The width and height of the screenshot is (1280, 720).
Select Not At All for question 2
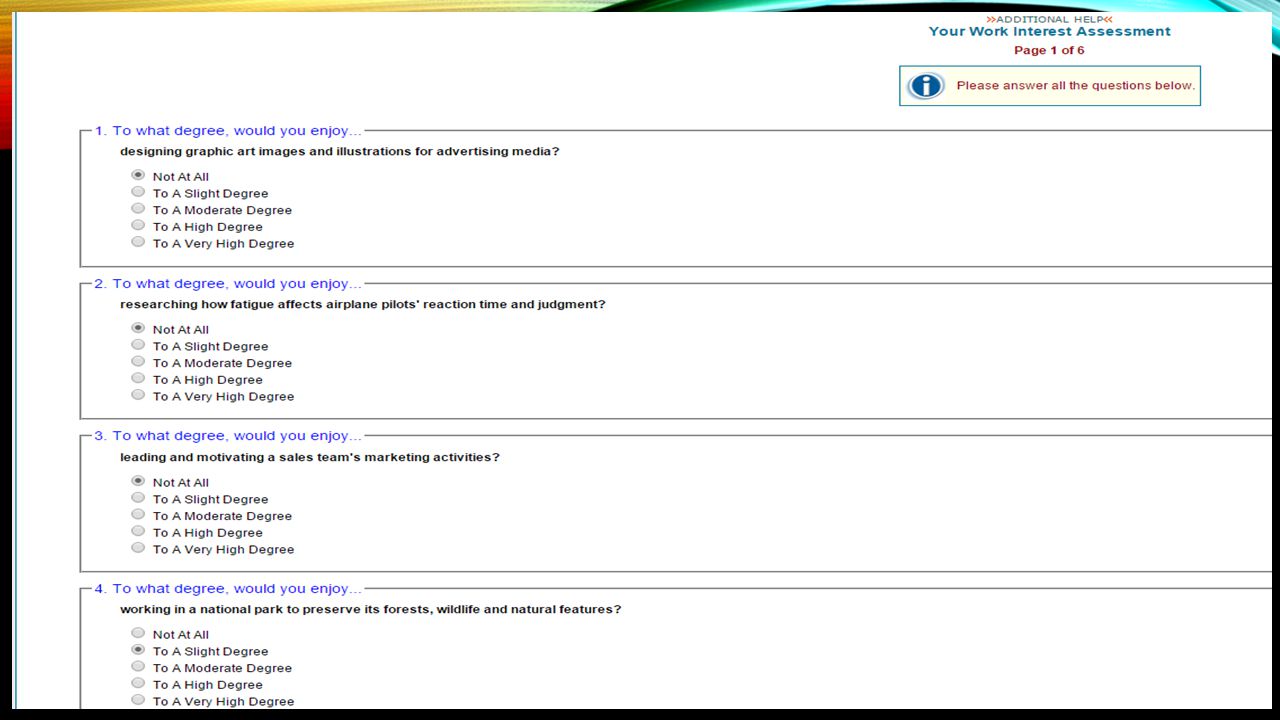pos(138,328)
